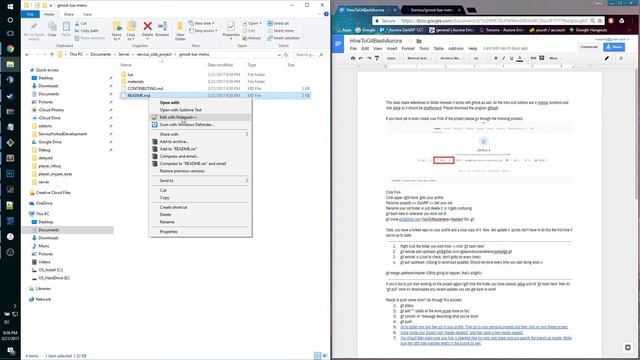Bookmark the page with Chrome star icon
Image resolution: width=640 pixels, height=360 pixels.
coord(600,20)
